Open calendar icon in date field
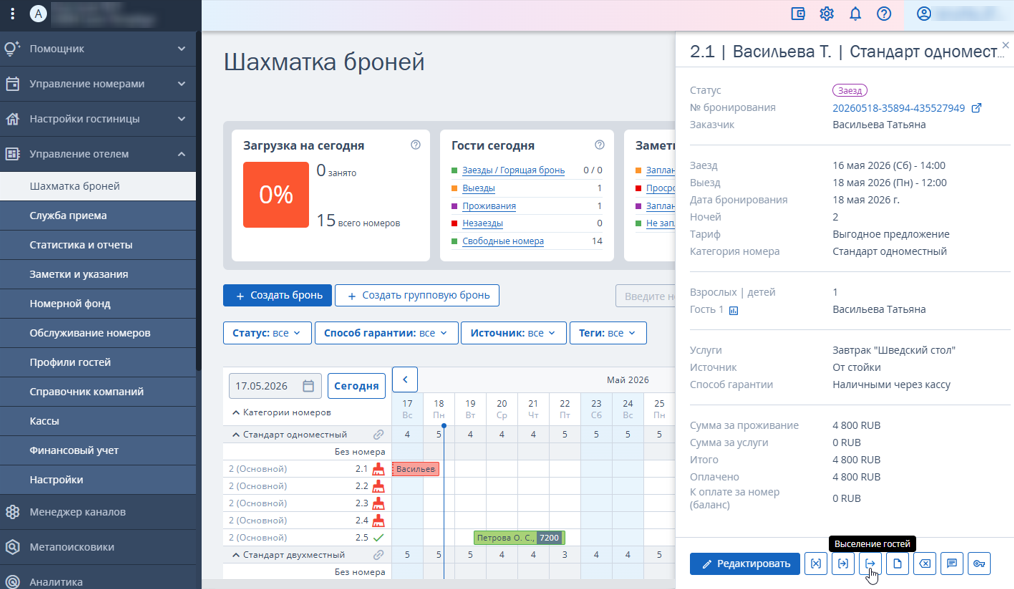This screenshot has width=1014, height=589. (308, 386)
